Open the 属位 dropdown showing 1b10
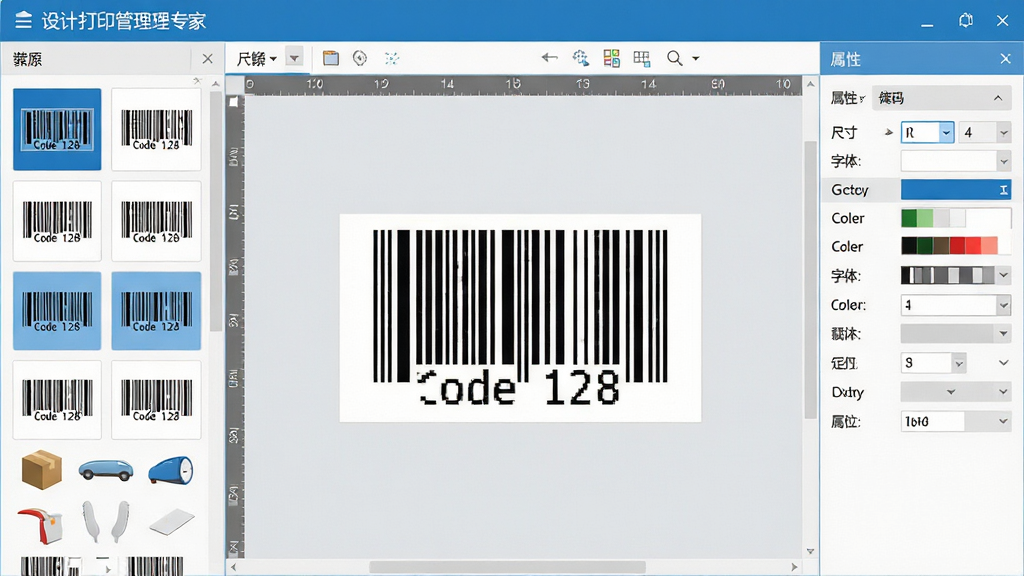The image size is (1024, 576). click(x=1003, y=421)
